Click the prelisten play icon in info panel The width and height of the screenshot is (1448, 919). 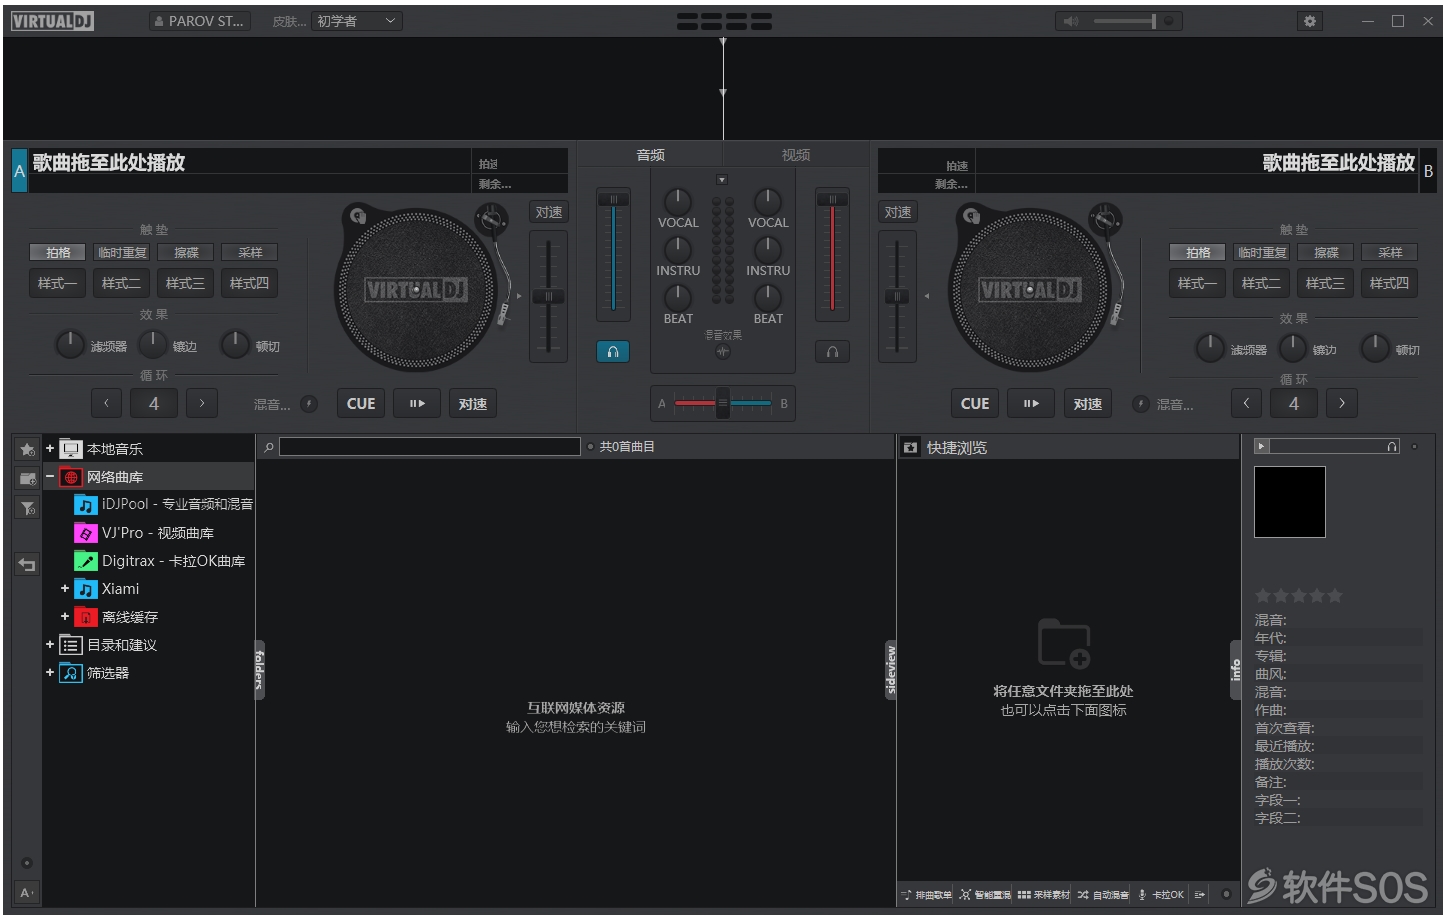(x=1262, y=447)
